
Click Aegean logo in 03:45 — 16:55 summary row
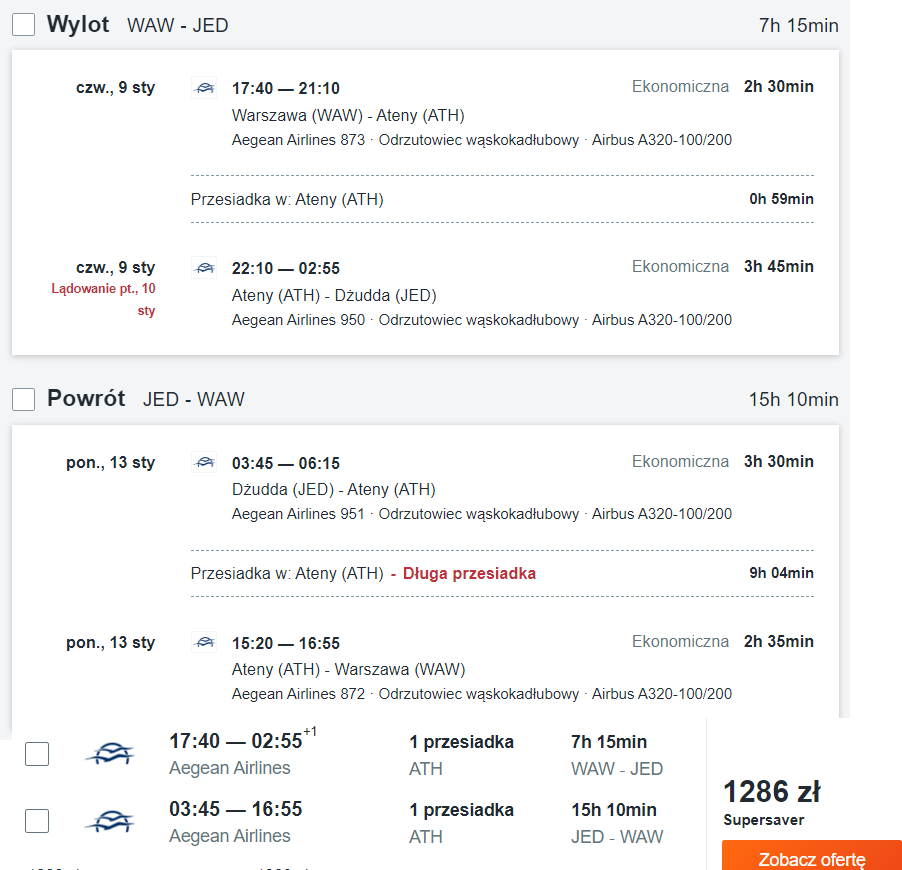[110, 821]
